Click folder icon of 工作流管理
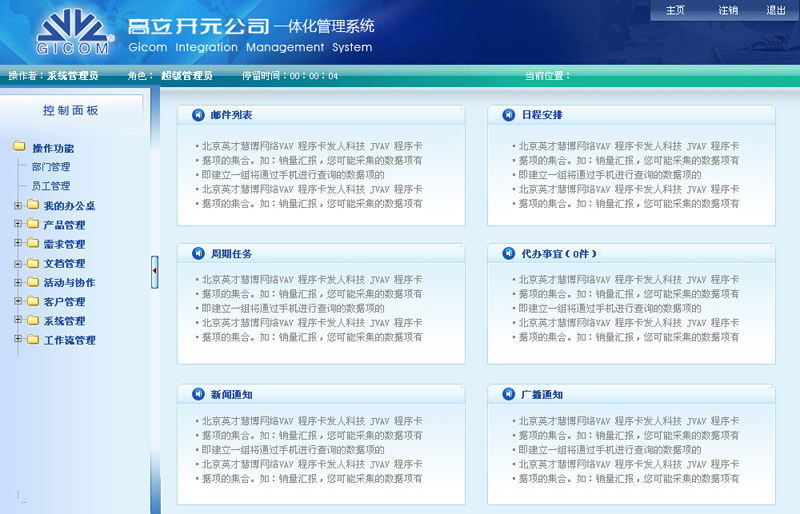The image size is (800, 514). 33,339
